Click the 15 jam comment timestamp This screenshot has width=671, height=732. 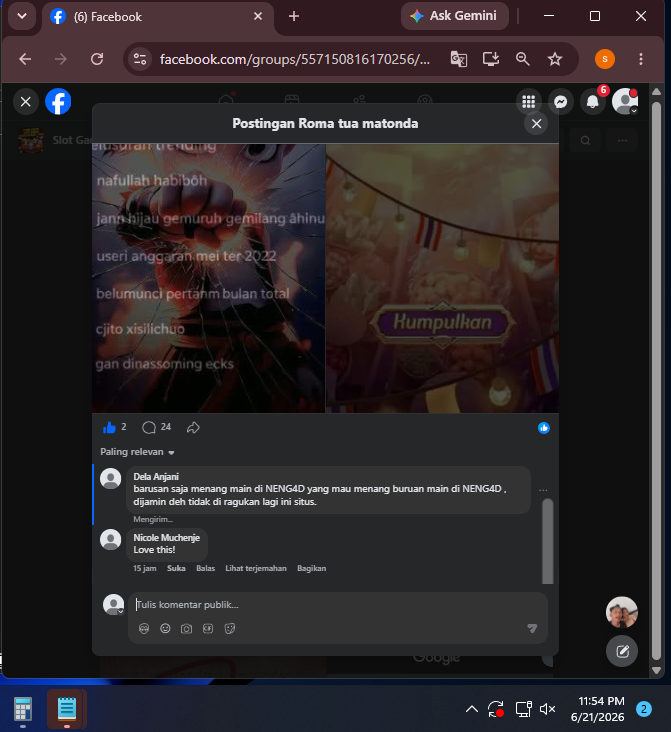point(144,568)
